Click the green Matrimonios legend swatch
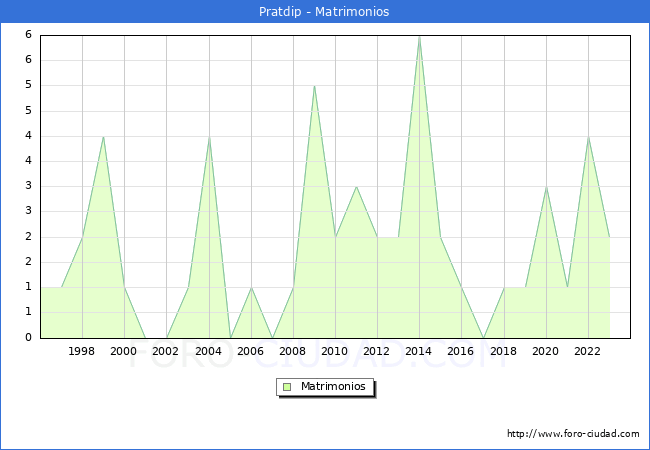 tap(287, 387)
